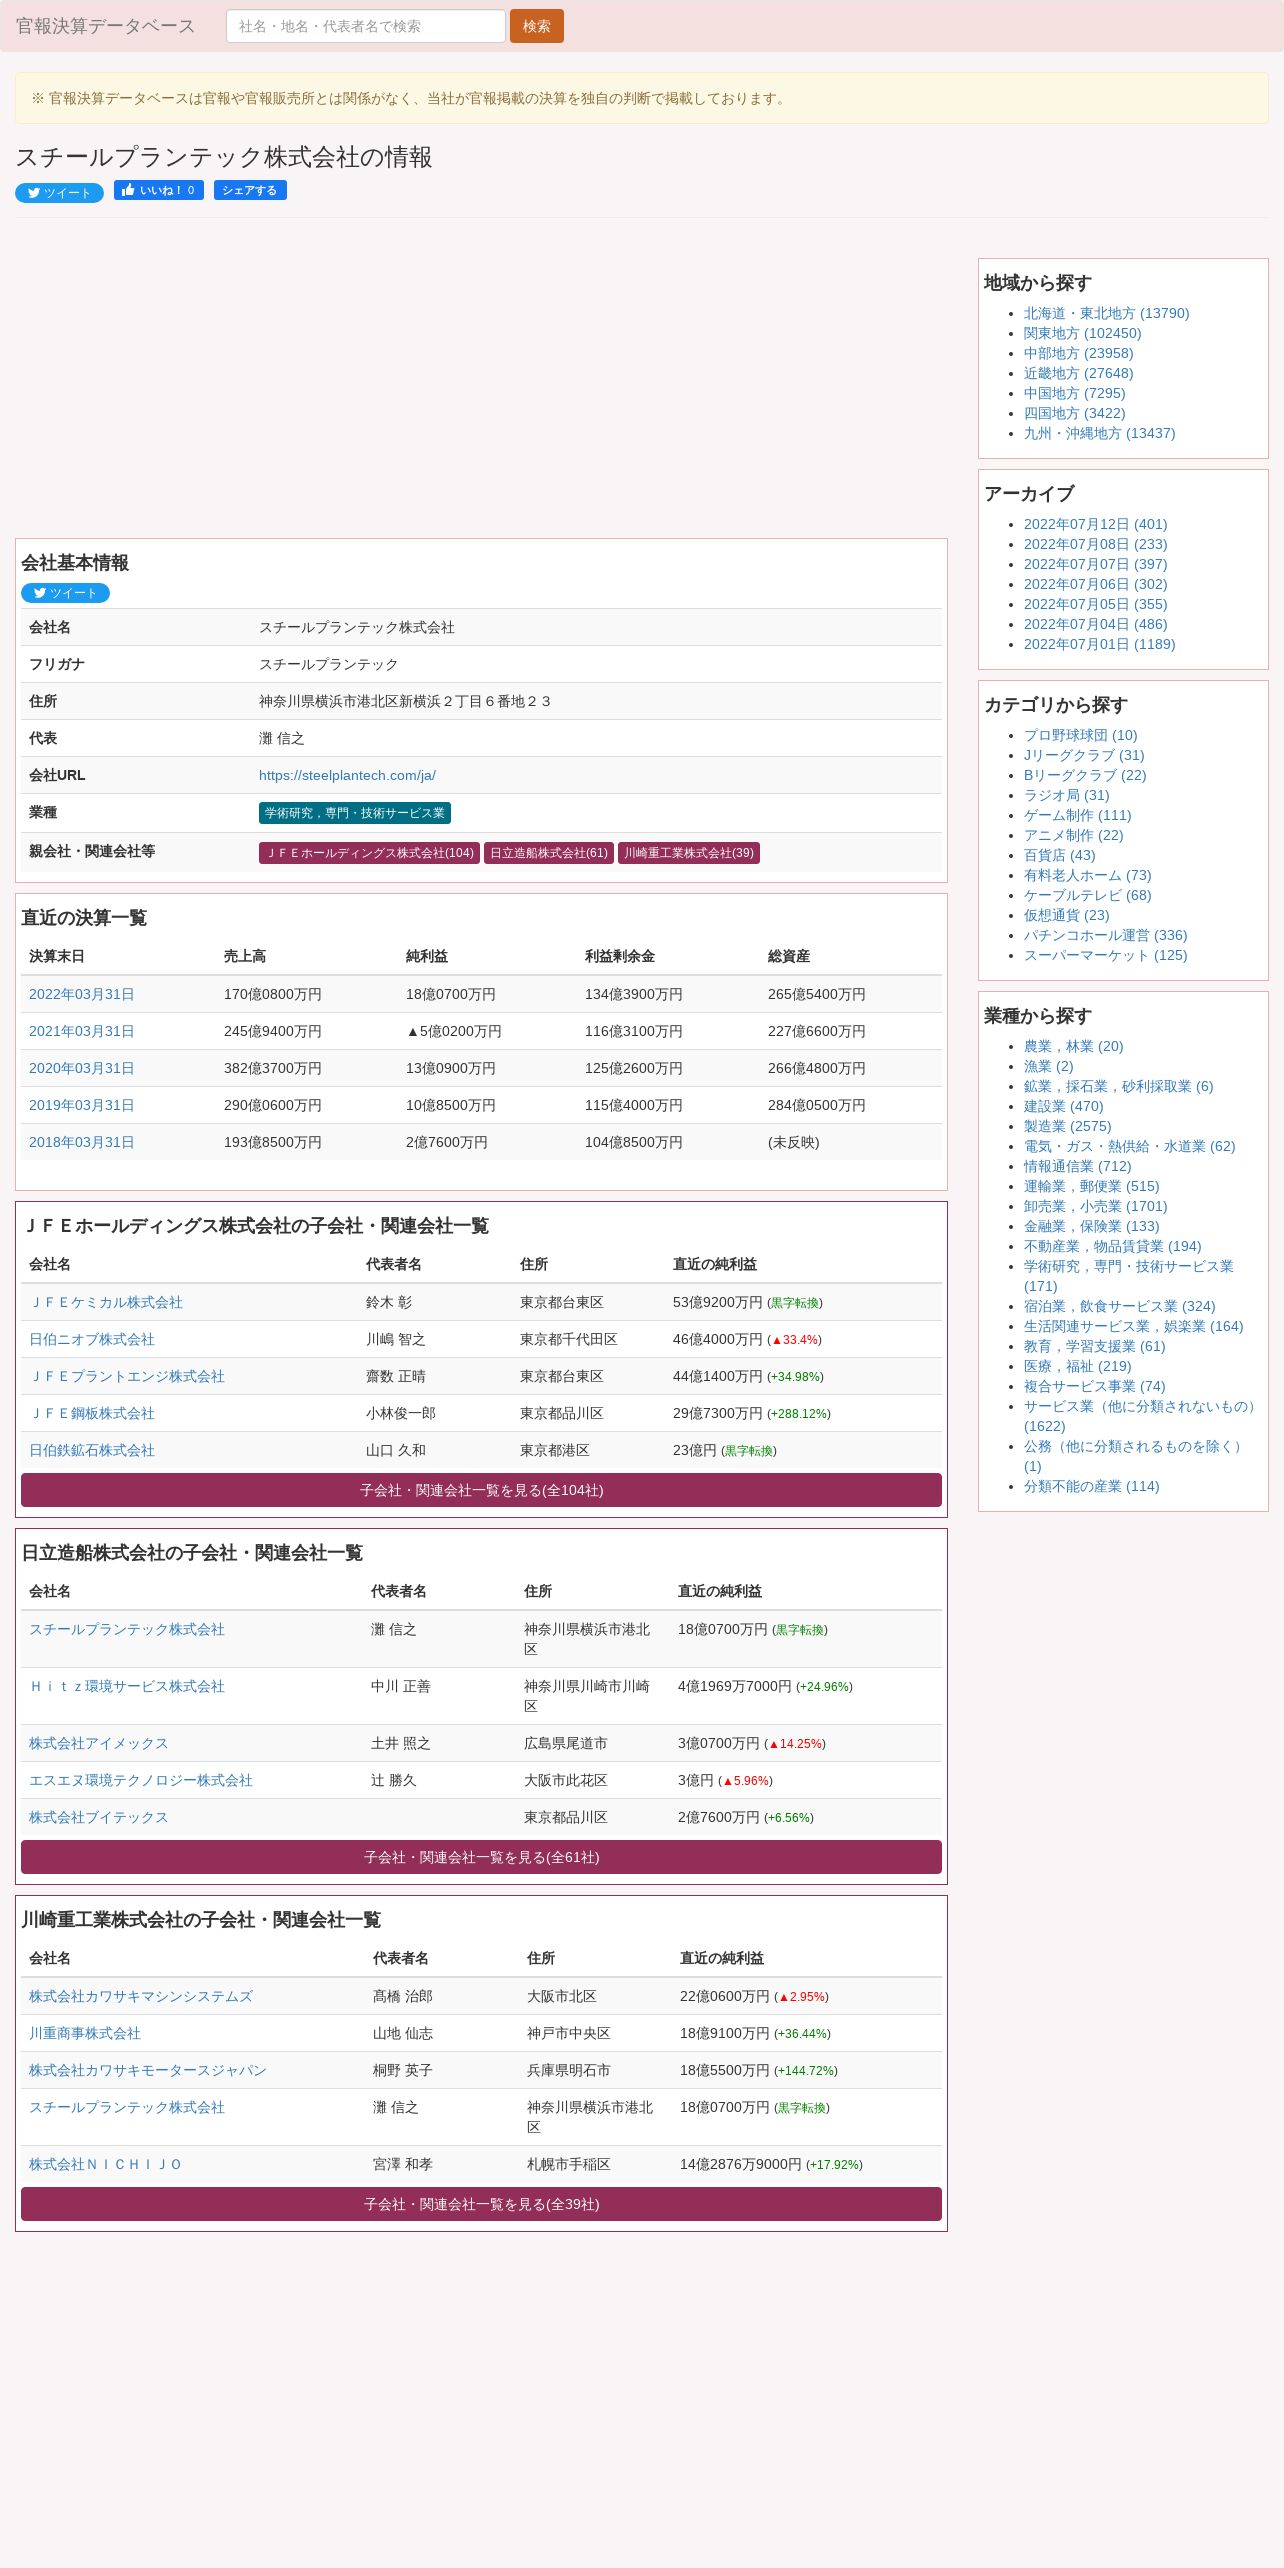Click net profit value 18億0700万円 for 2022

(450, 994)
